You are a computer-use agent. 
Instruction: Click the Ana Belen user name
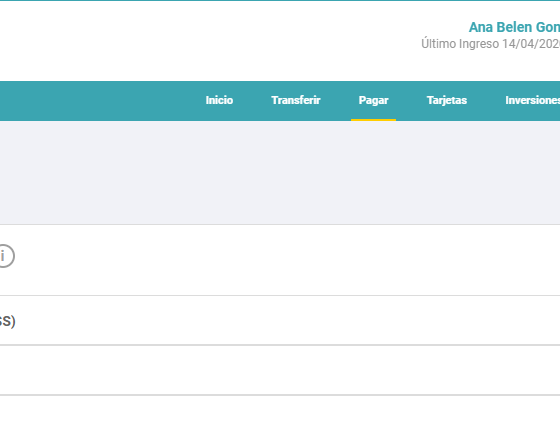514,27
